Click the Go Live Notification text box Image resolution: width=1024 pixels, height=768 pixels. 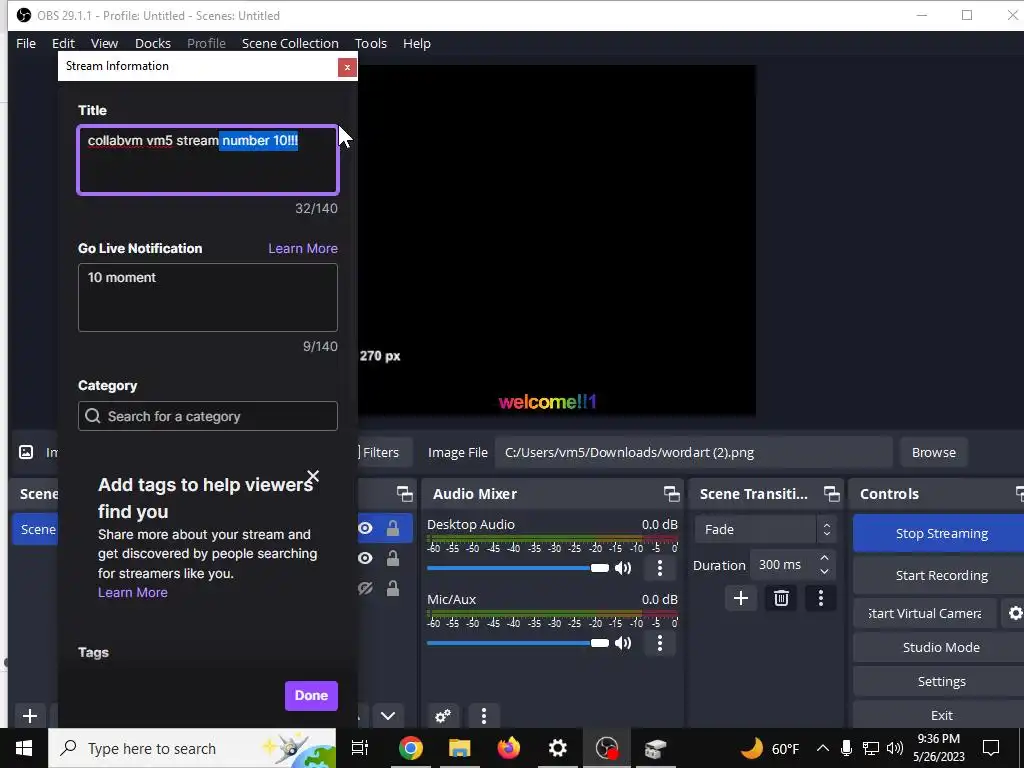[208, 297]
